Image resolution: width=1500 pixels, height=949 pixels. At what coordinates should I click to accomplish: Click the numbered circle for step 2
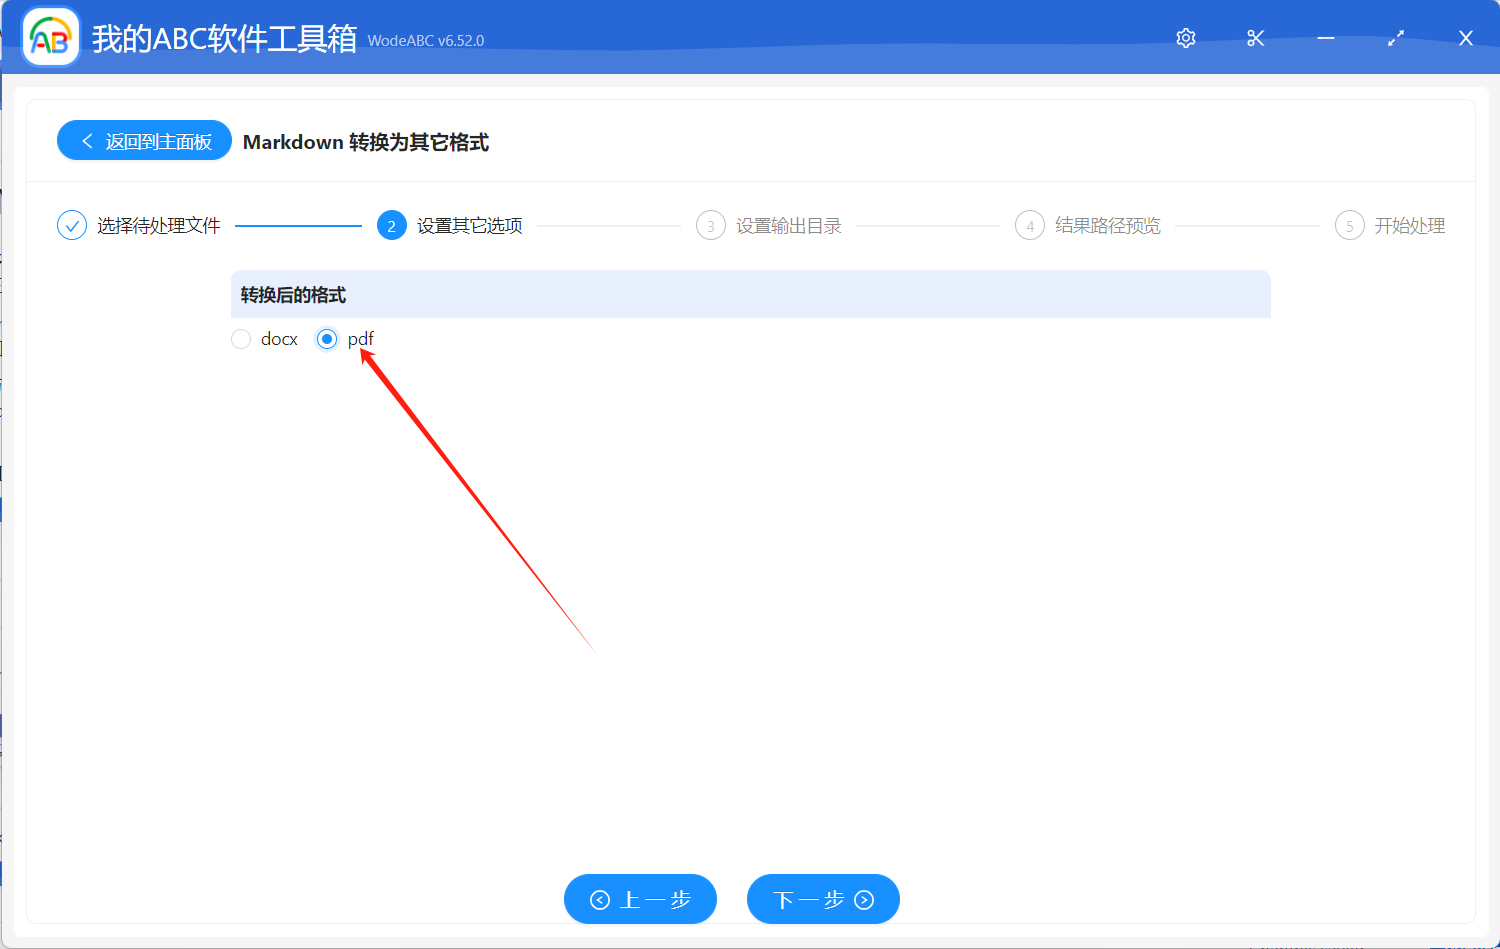391,225
